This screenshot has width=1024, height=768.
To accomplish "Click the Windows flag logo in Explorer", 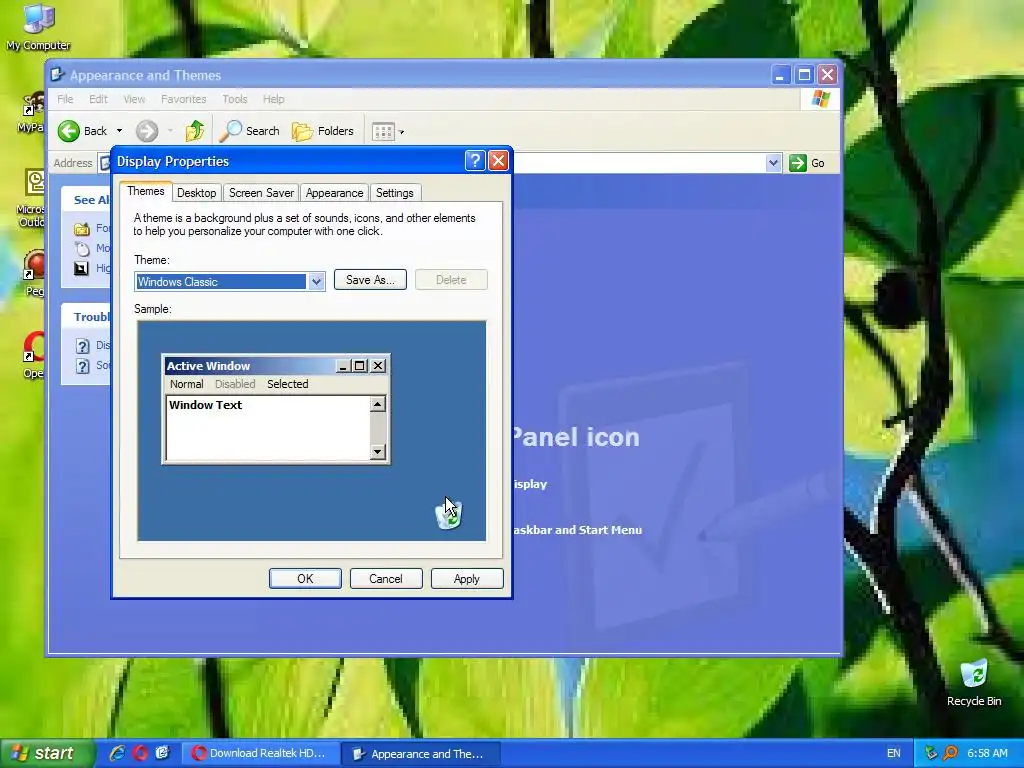I will [820, 99].
